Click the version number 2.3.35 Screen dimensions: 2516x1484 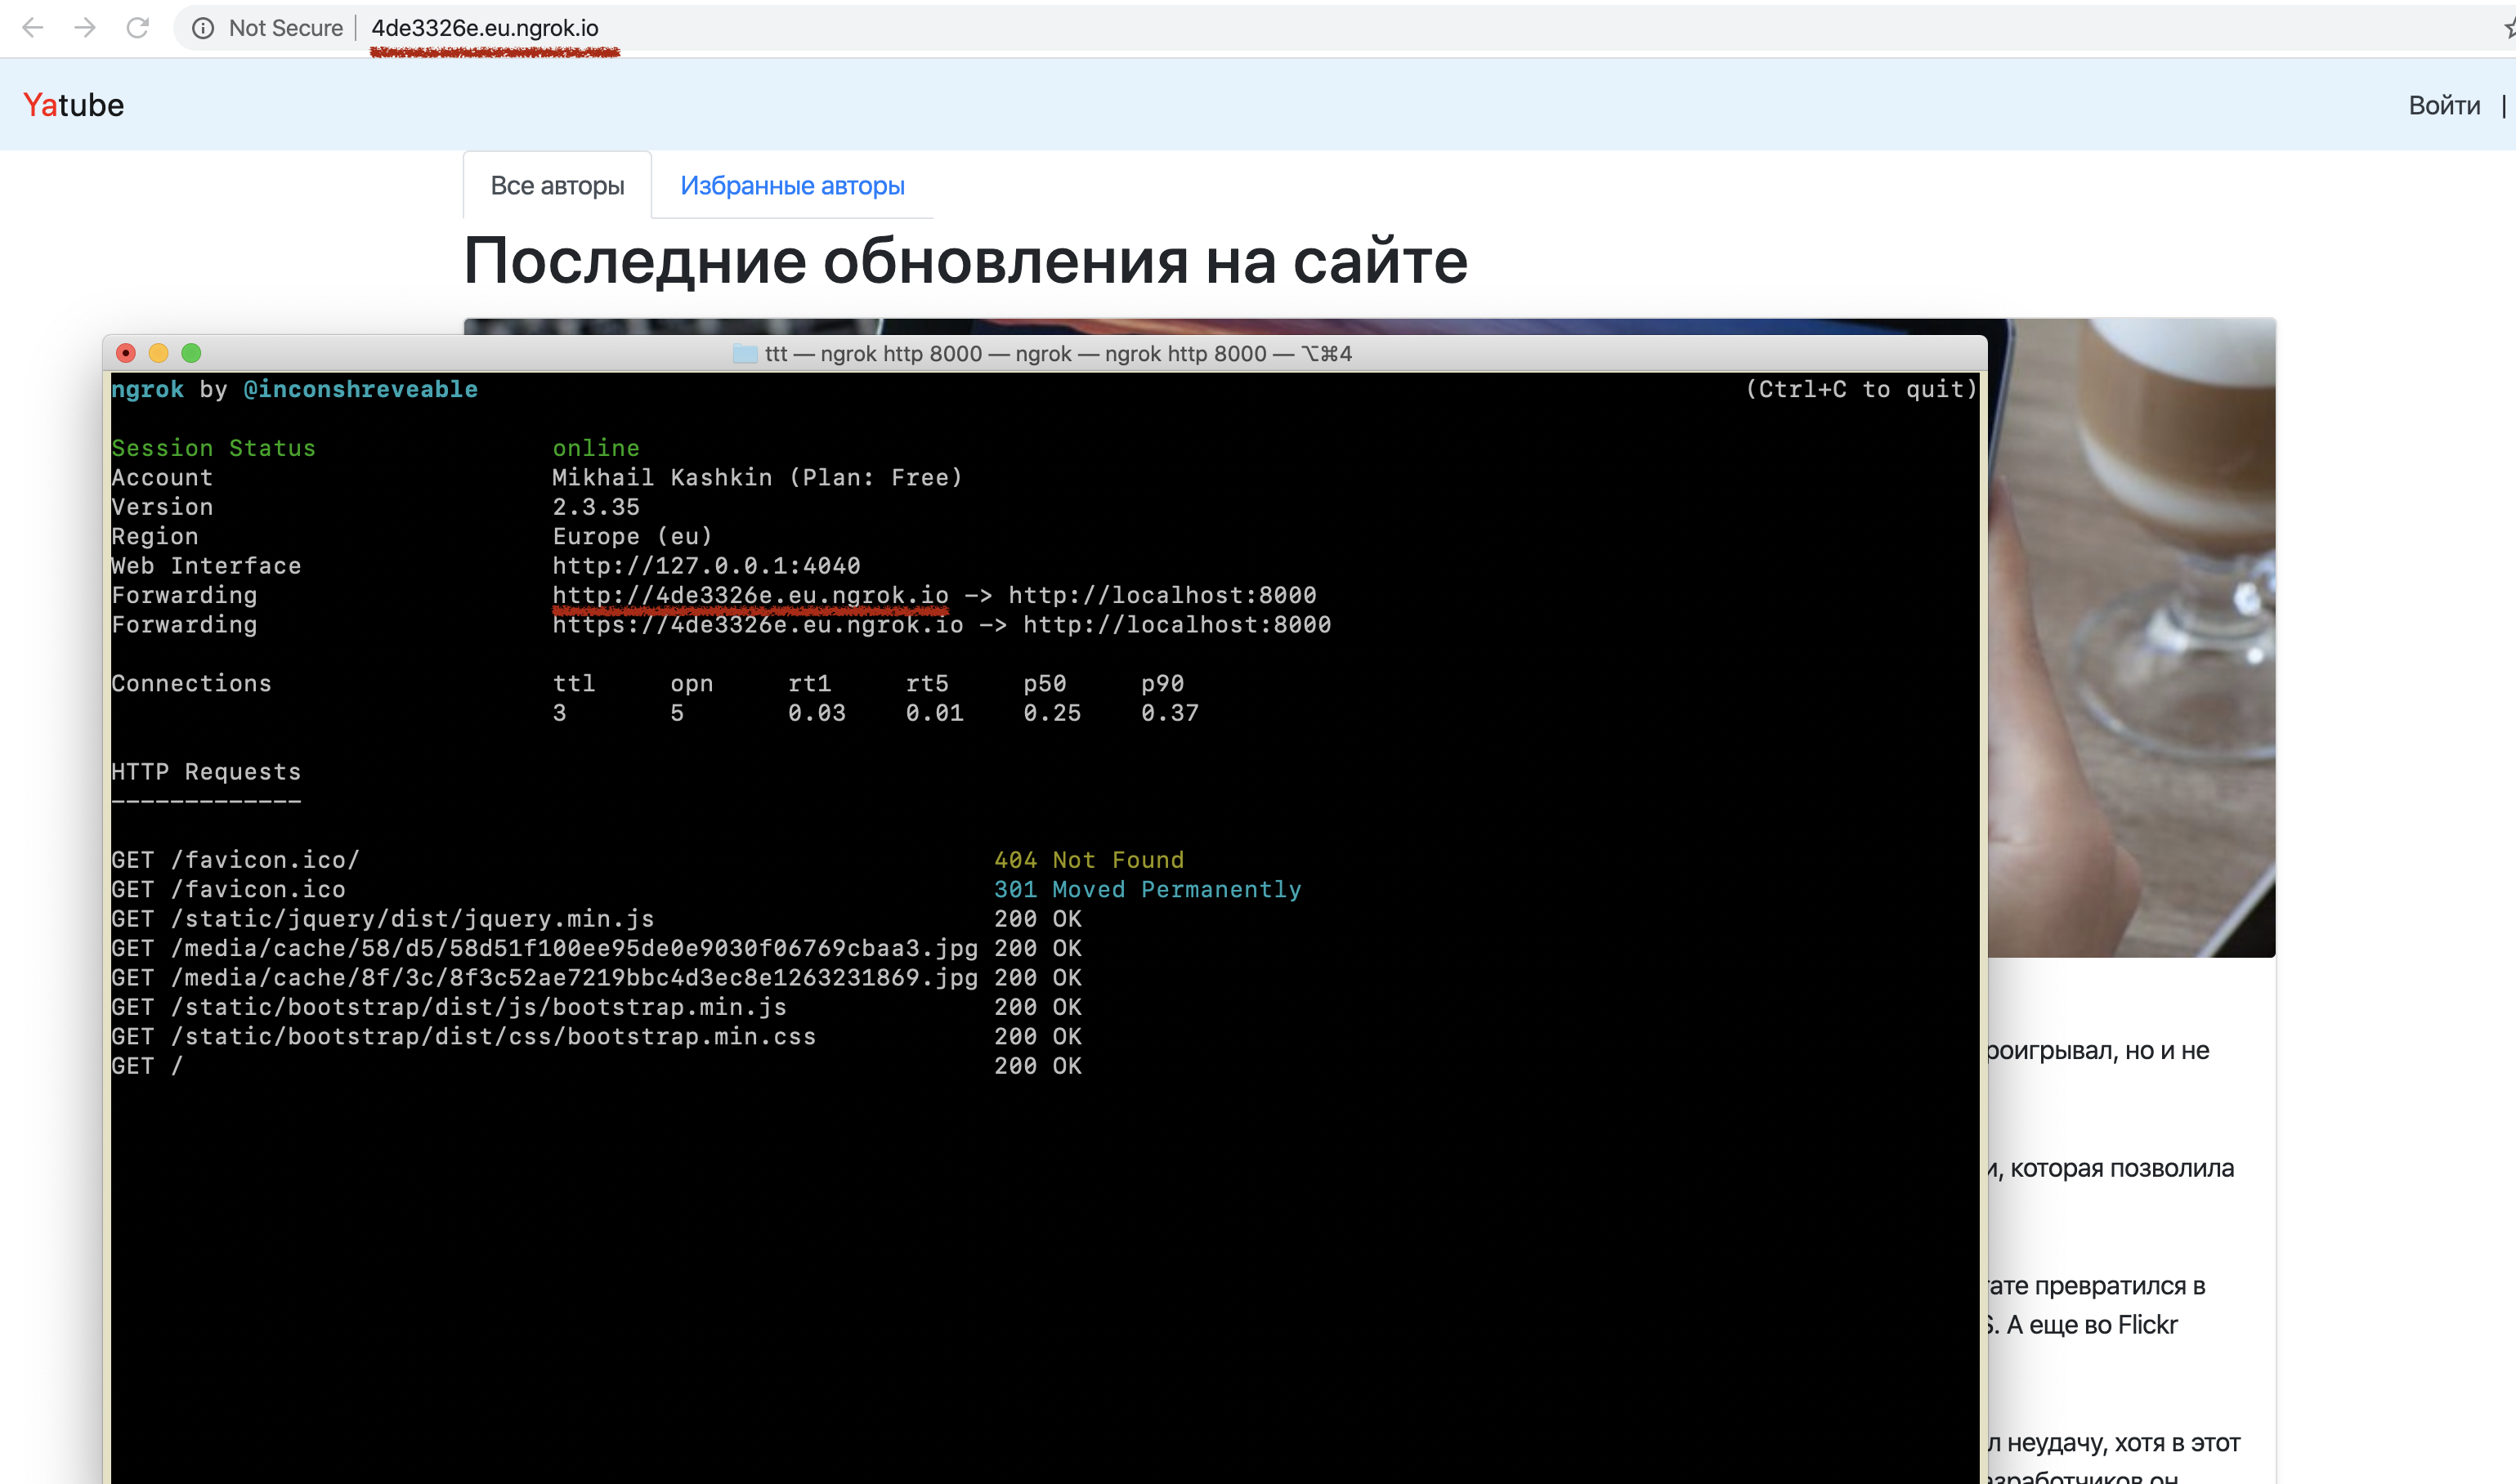coord(596,507)
